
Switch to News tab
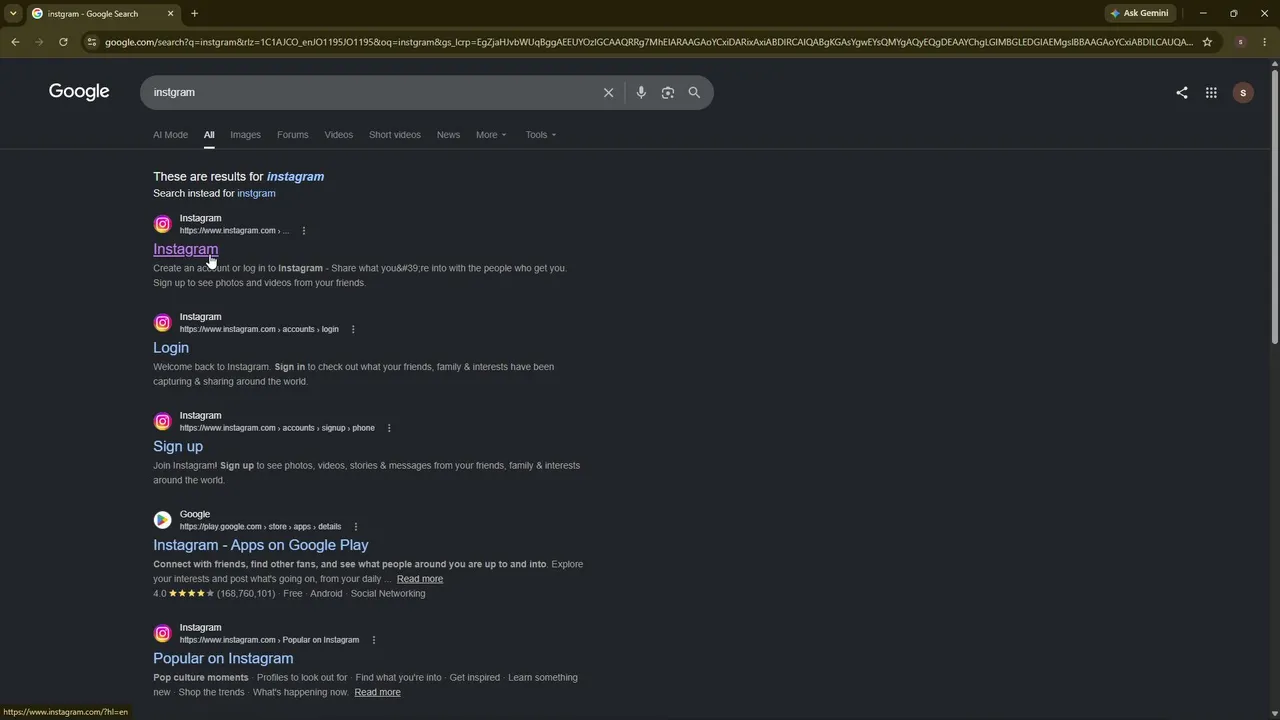click(x=448, y=135)
